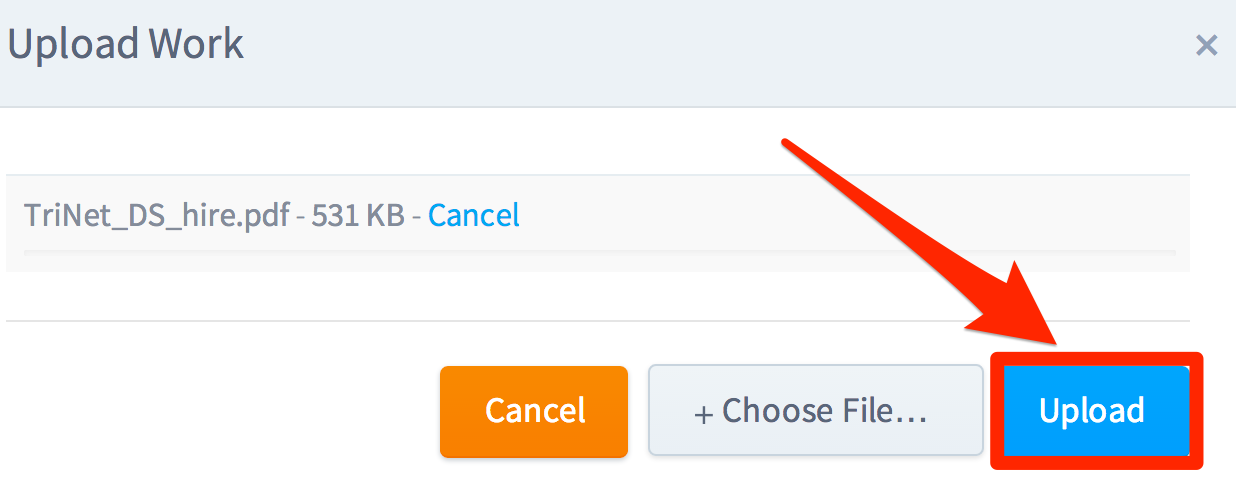Viewport: 1236px width, 484px height.
Task: Select the TriNet_DS_hire.pdf file name
Action: click(x=158, y=216)
